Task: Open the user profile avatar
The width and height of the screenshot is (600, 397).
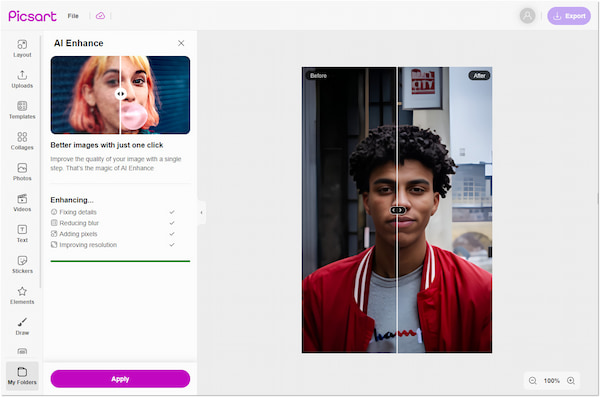Action: [527, 16]
